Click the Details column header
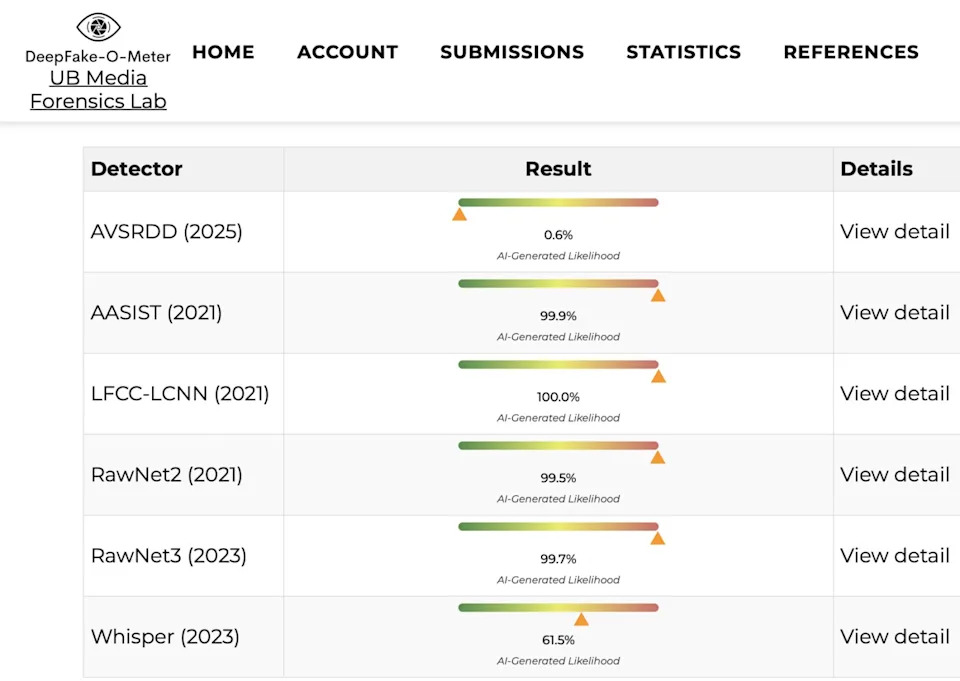Screen dimensions: 960x681 point(877,169)
